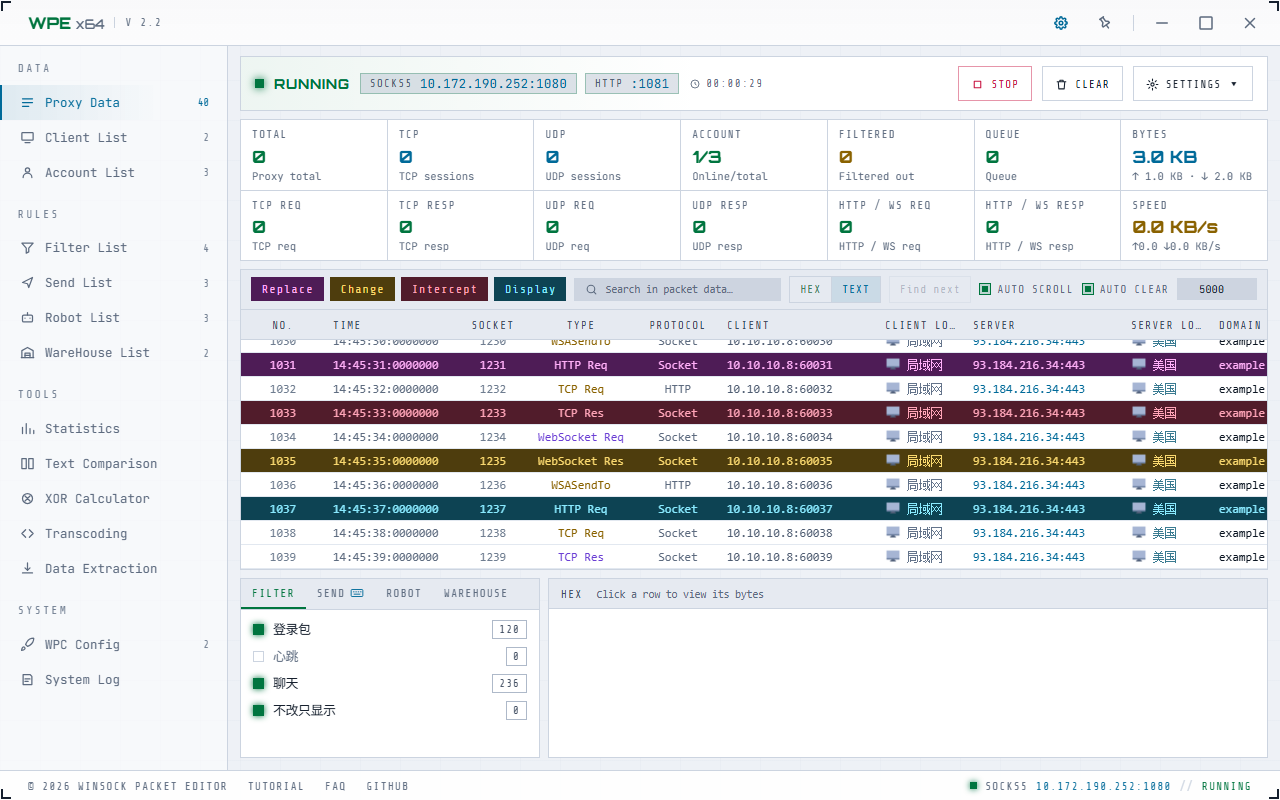Open WareHouse List sidebar entry

coord(97,352)
